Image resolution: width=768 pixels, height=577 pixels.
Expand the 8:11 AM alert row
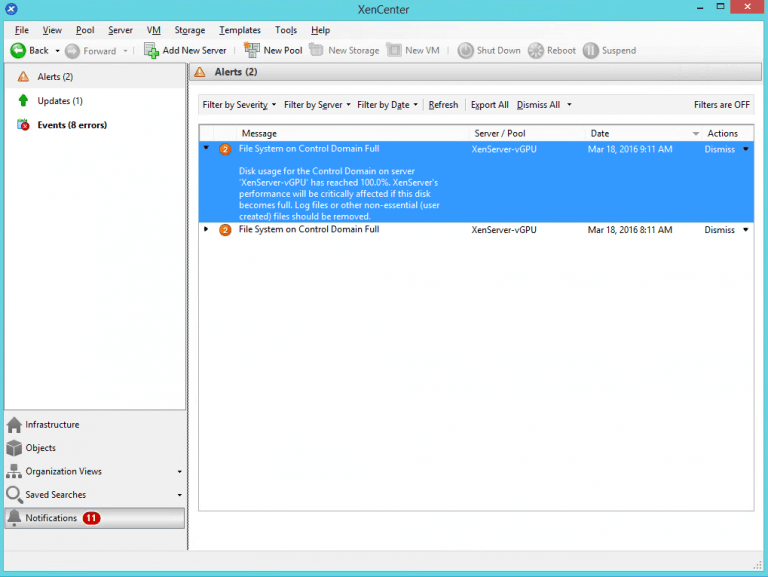point(206,229)
